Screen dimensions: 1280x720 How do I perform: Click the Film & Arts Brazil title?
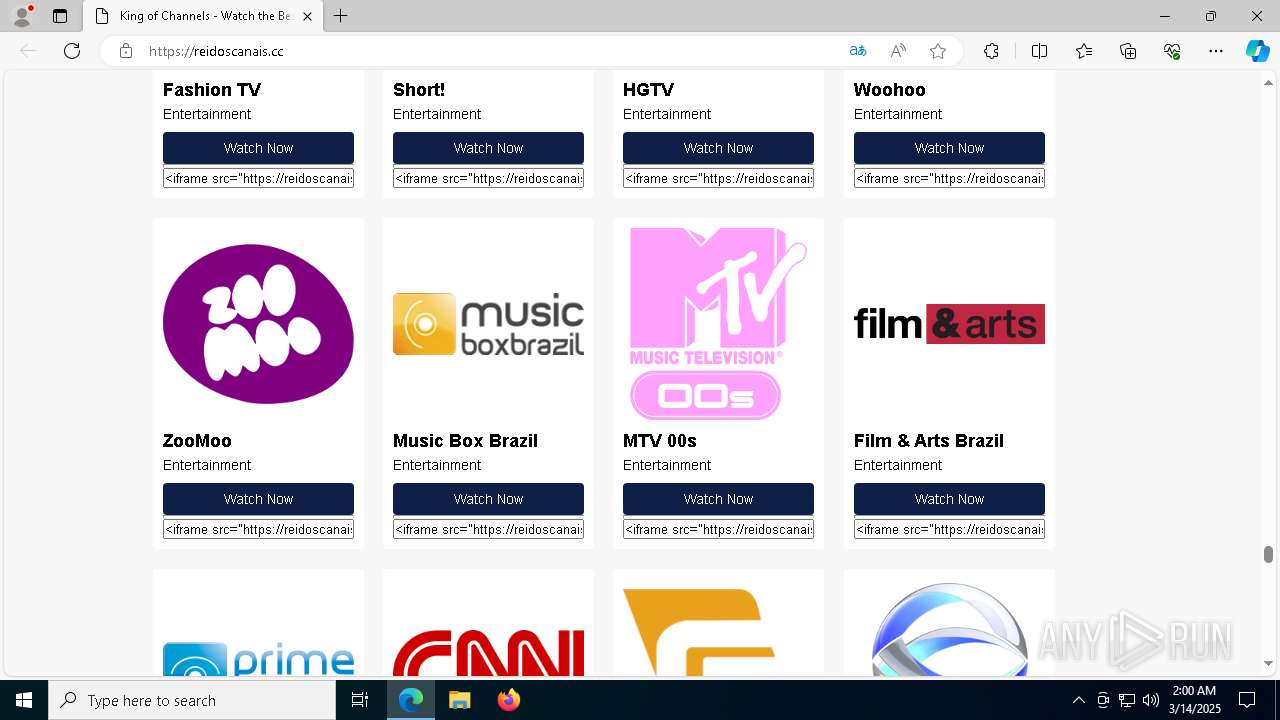pos(929,441)
